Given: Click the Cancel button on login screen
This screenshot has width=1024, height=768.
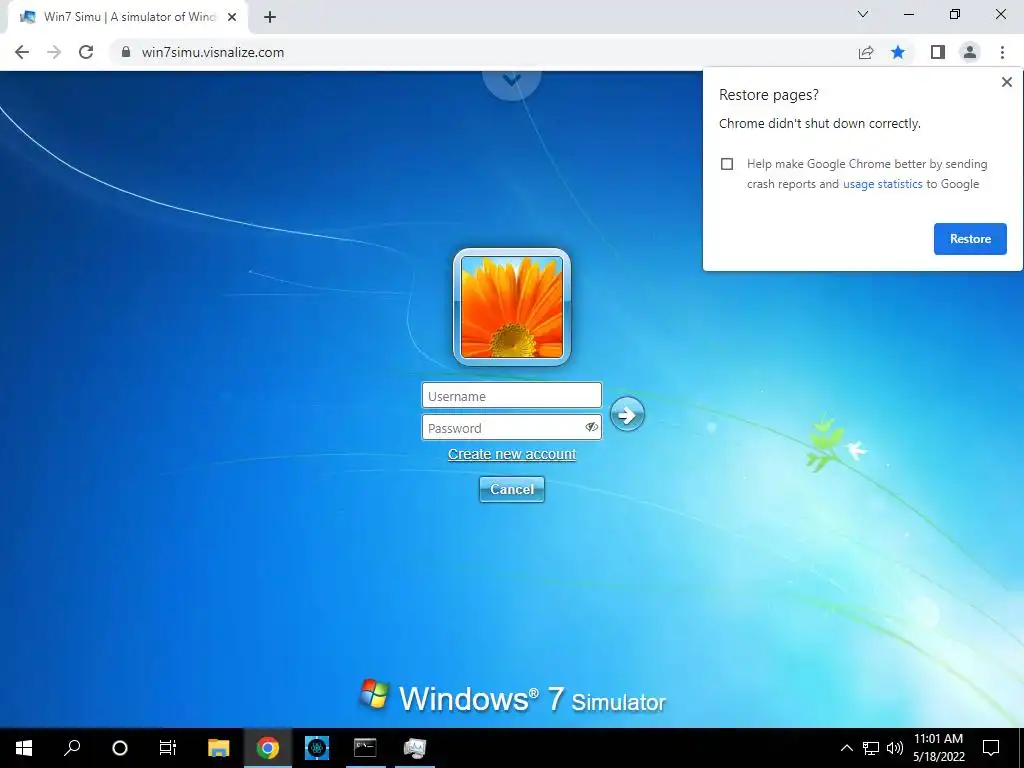Looking at the screenshot, I should [x=512, y=489].
